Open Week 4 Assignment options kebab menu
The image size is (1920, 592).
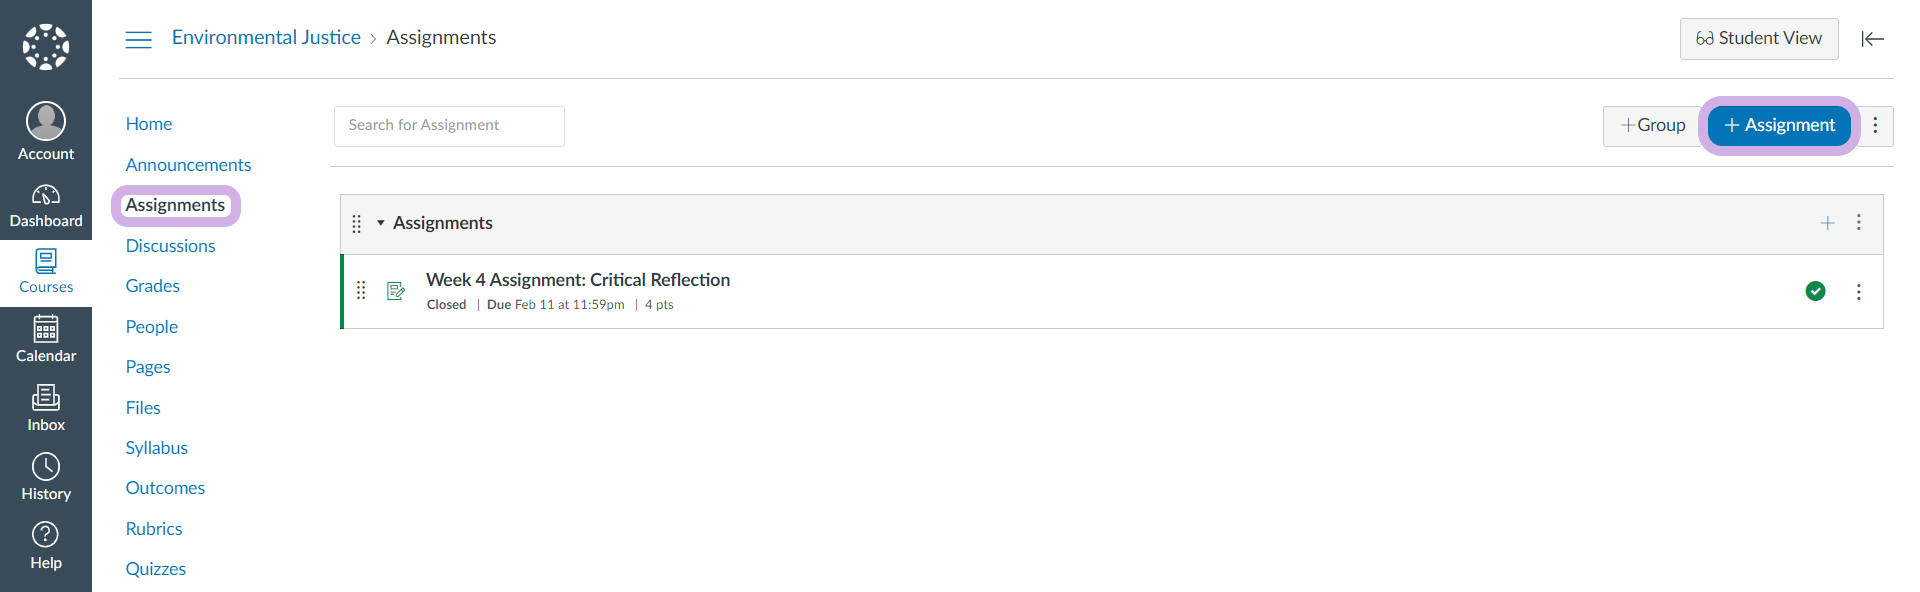pyautogui.click(x=1858, y=291)
